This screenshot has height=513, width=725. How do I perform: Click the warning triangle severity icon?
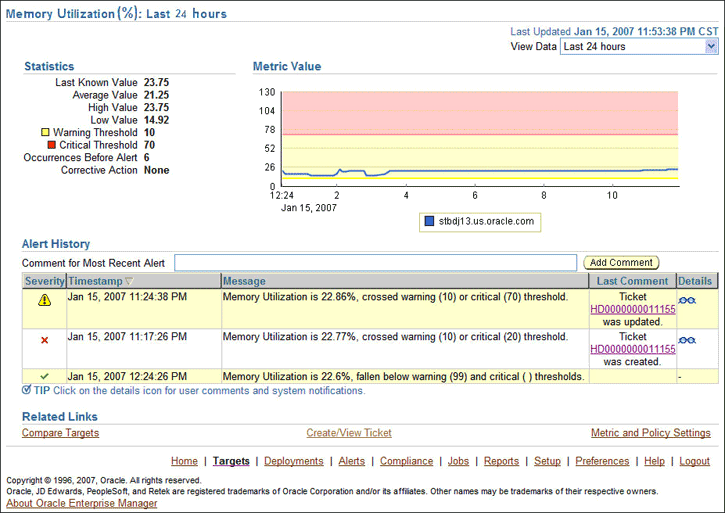44,300
